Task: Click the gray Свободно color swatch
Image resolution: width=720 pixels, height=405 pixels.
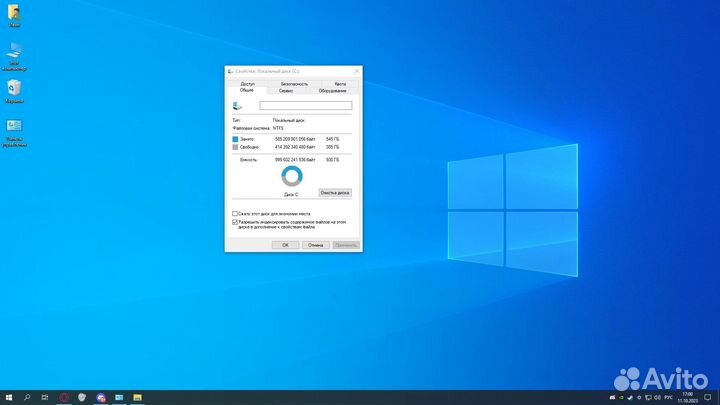Action: click(235, 147)
